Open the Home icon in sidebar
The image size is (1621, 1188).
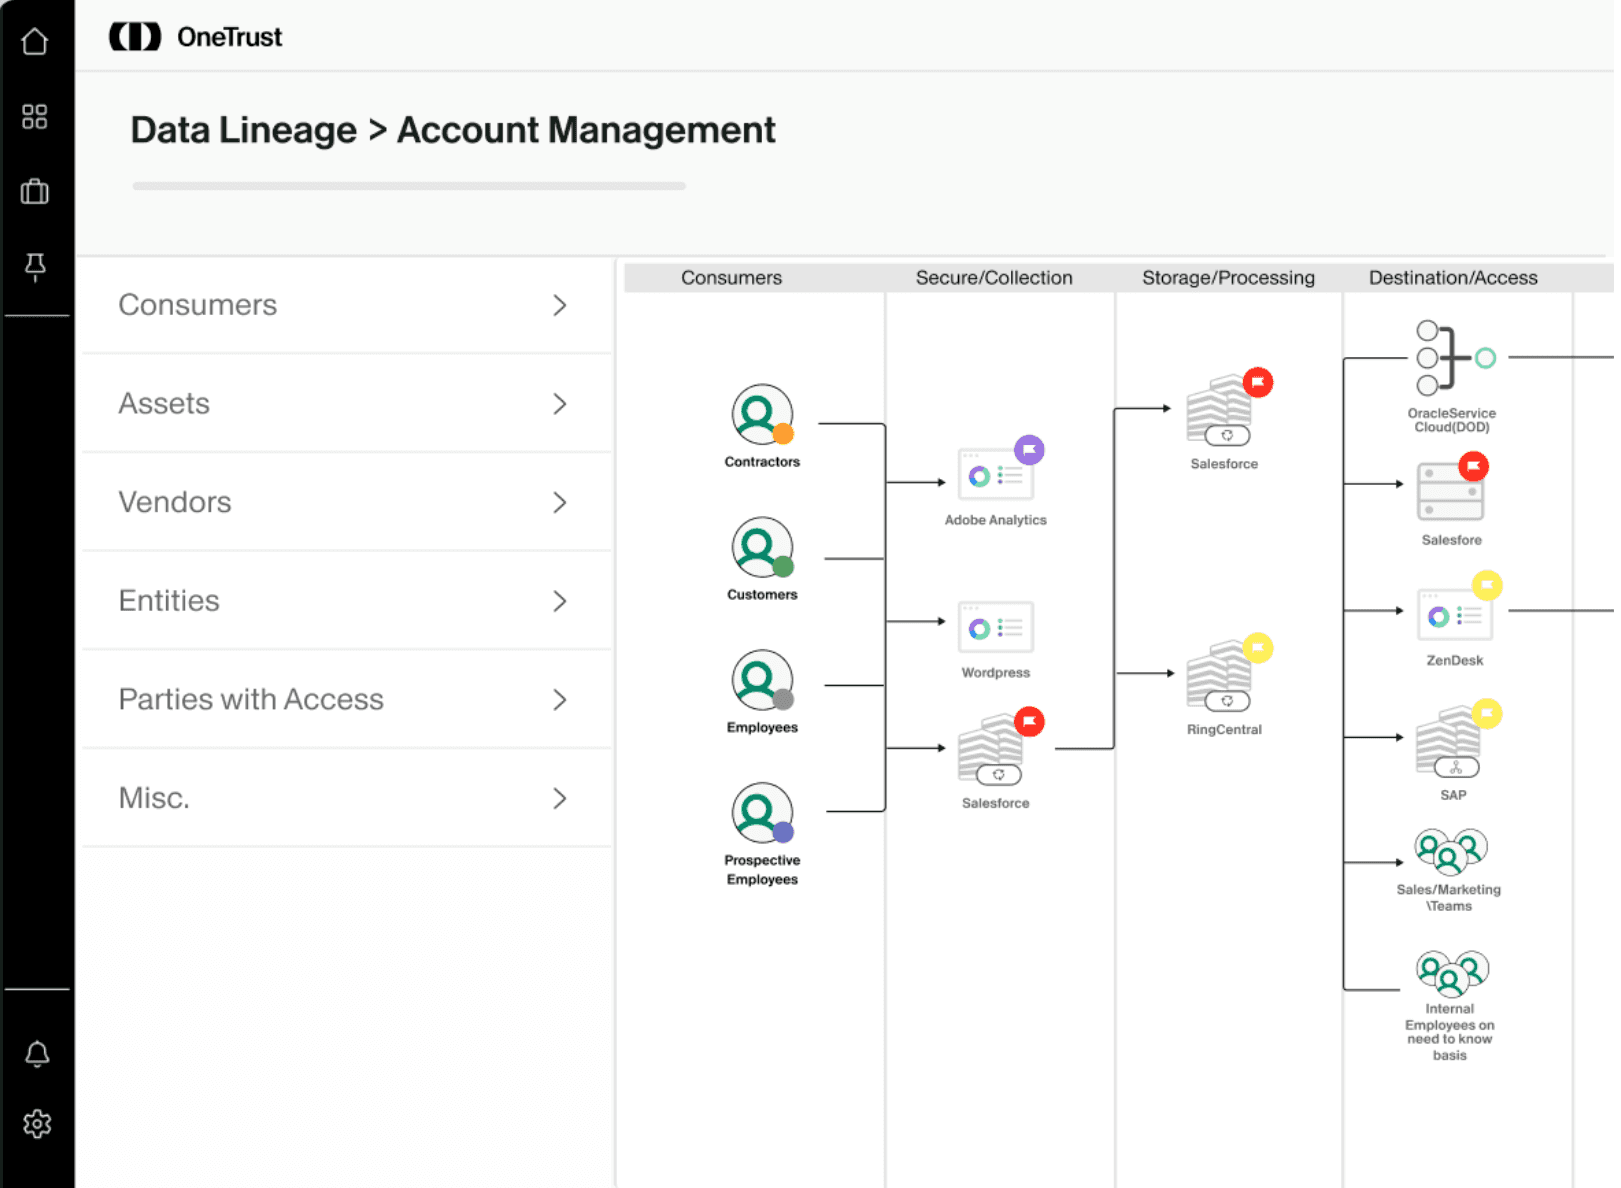coord(35,41)
